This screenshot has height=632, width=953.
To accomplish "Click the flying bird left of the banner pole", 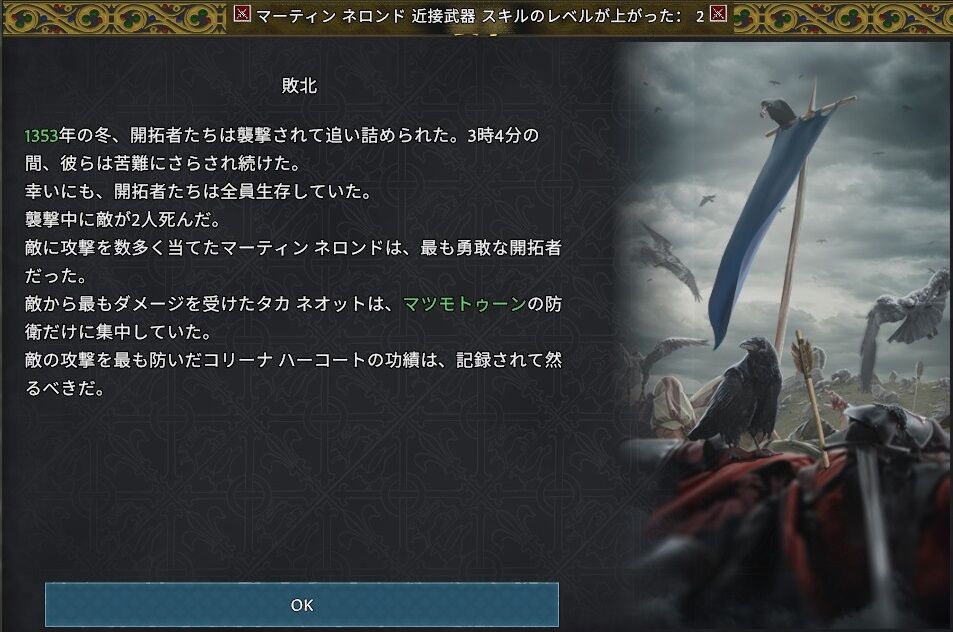I will (672, 261).
